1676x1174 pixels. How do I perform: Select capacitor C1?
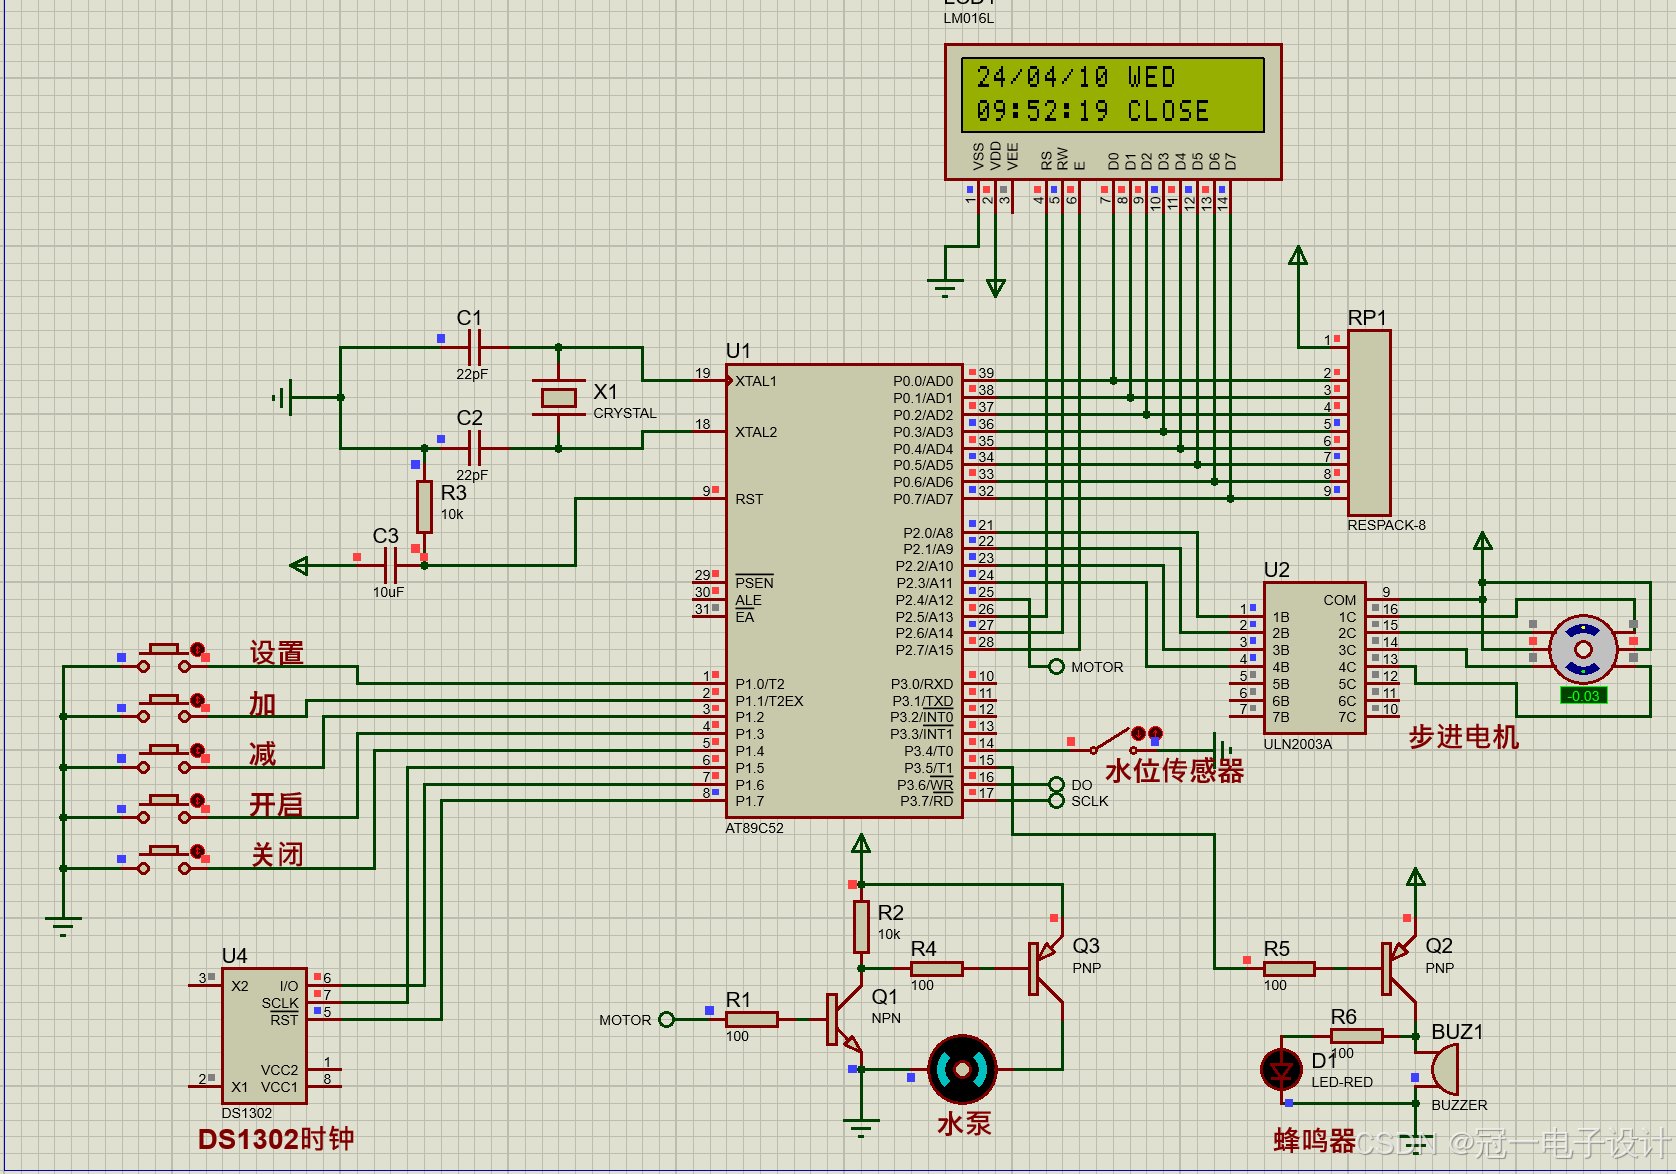[474, 348]
